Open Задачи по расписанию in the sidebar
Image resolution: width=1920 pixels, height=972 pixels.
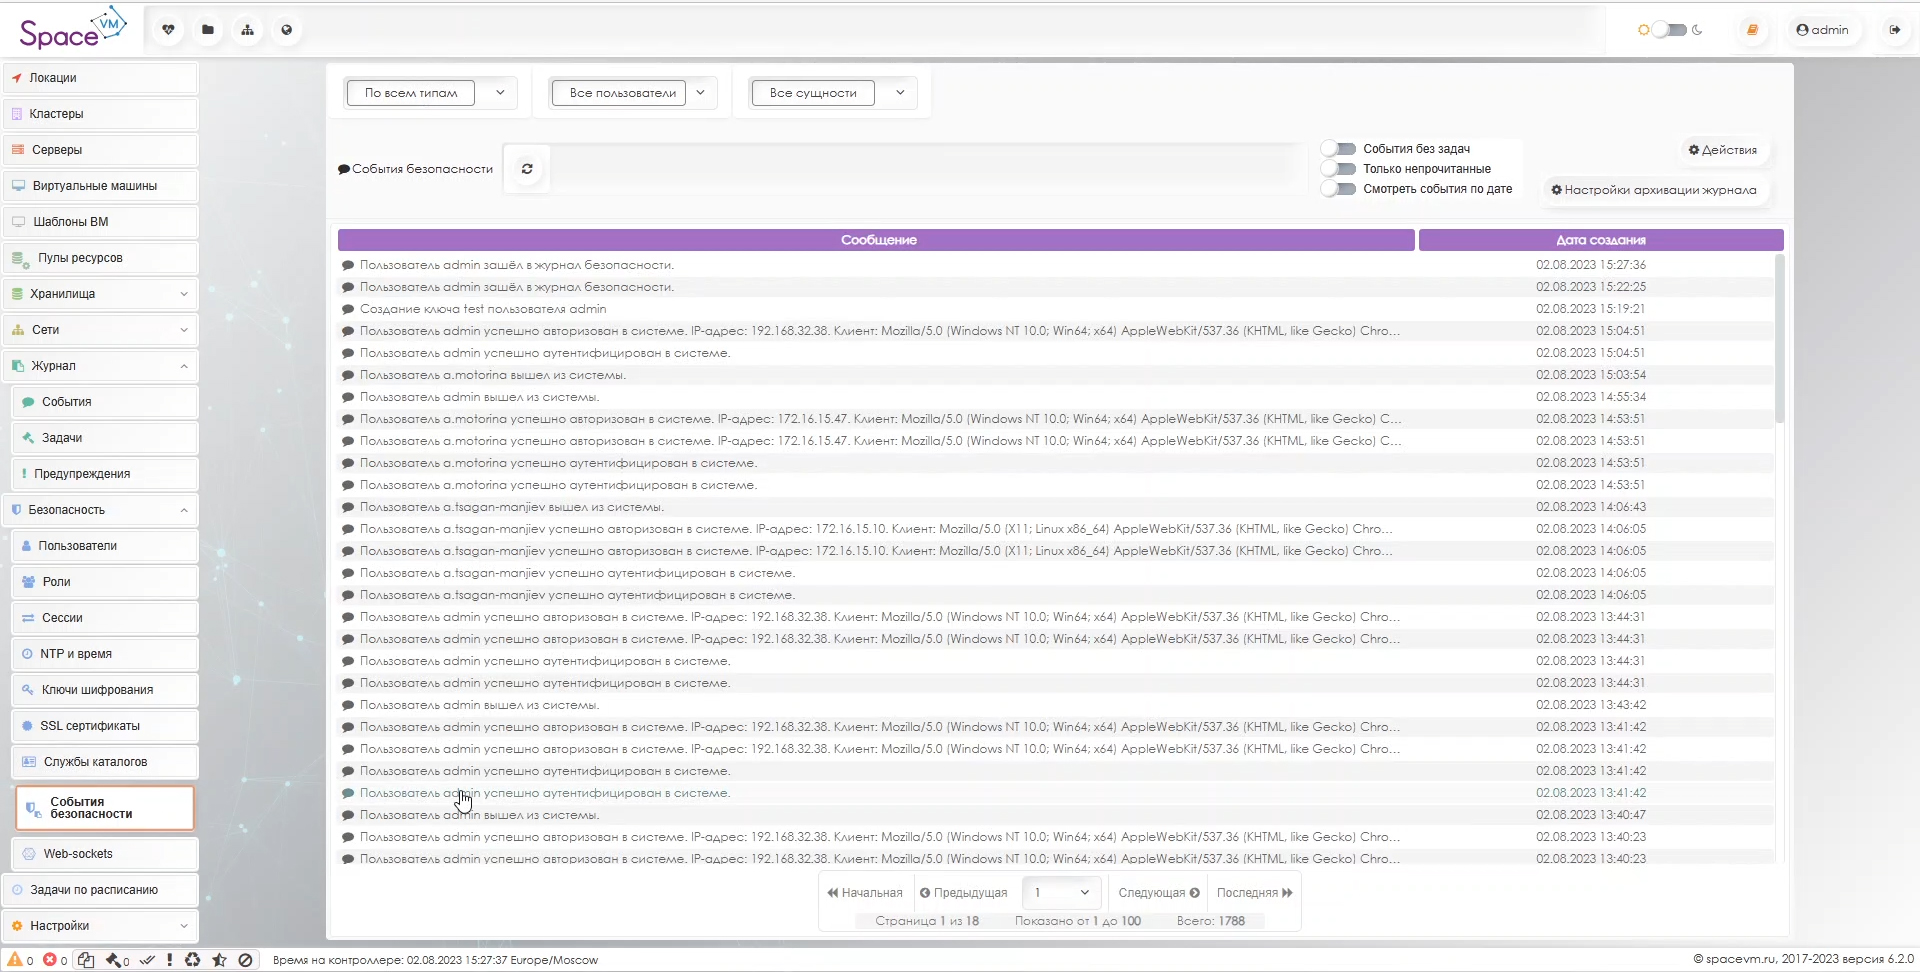click(101, 890)
